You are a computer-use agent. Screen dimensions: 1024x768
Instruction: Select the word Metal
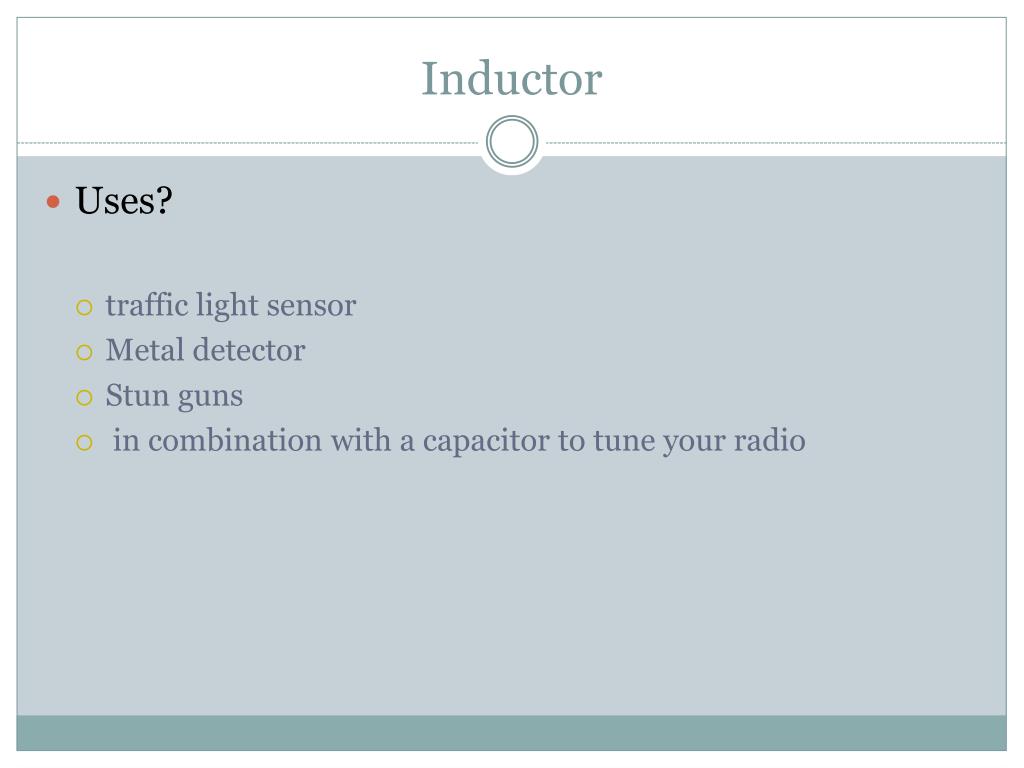pyautogui.click(x=145, y=350)
